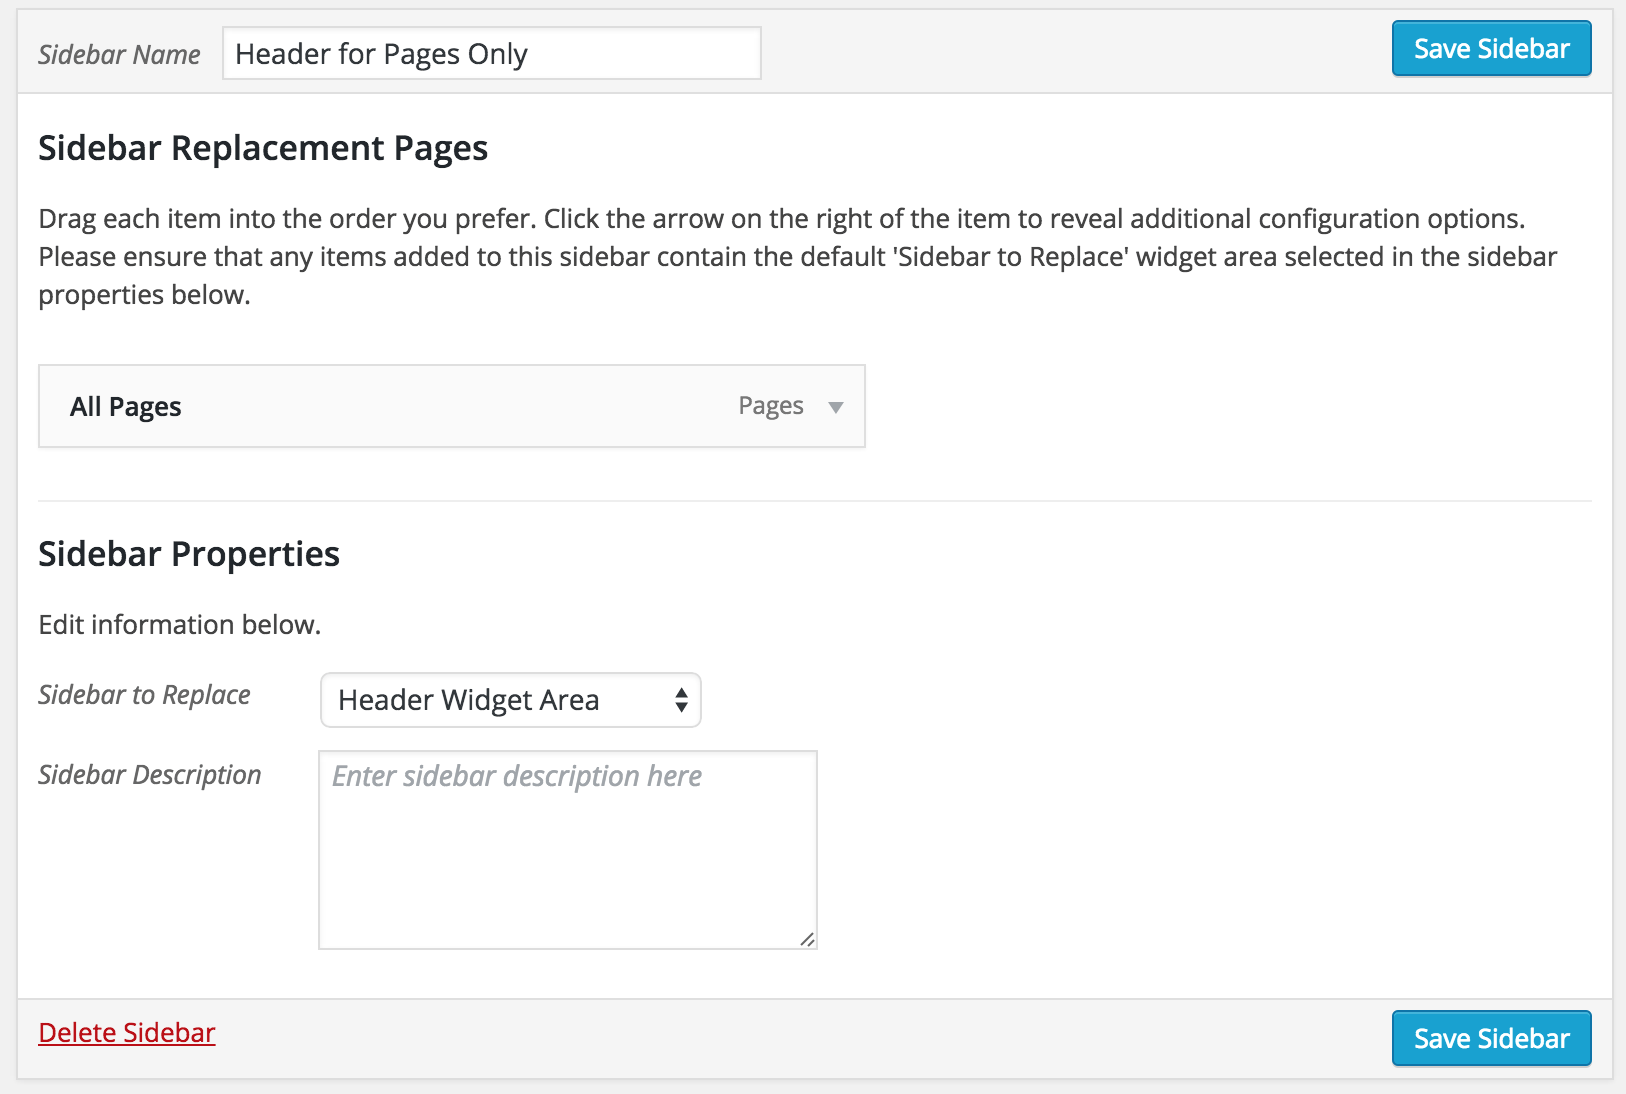Image resolution: width=1626 pixels, height=1094 pixels.
Task: Focus the Sidebar Description textarea
Action: tap(568, 850)
